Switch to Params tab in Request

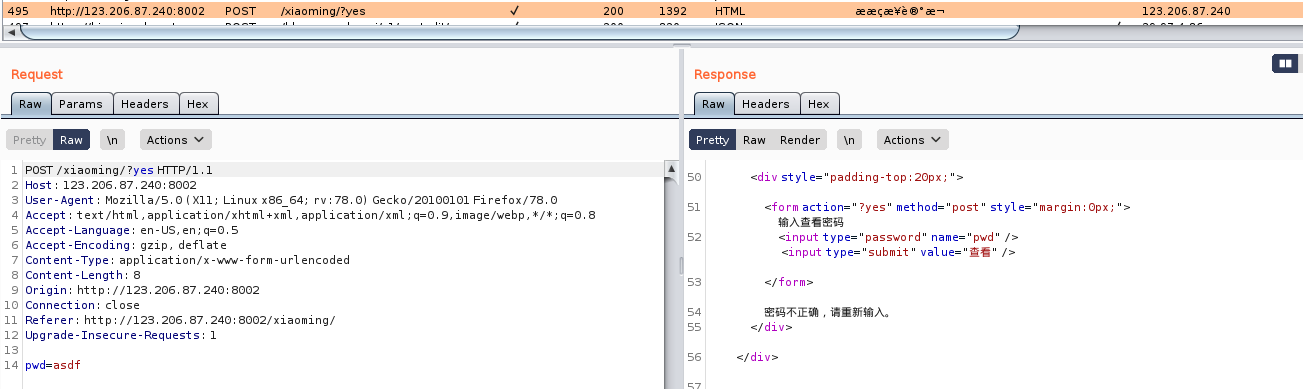[81, 104]
